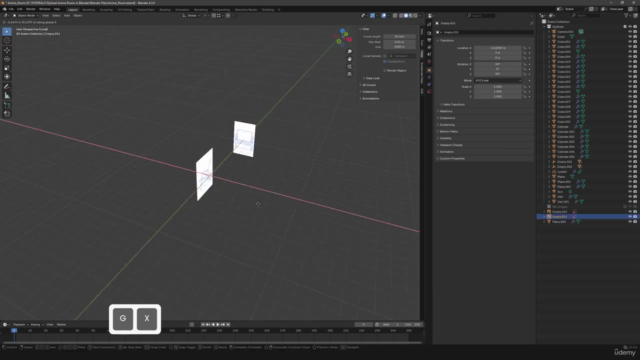
Task: Toggle the Local Camera checkbox
Action: [384, 56]
